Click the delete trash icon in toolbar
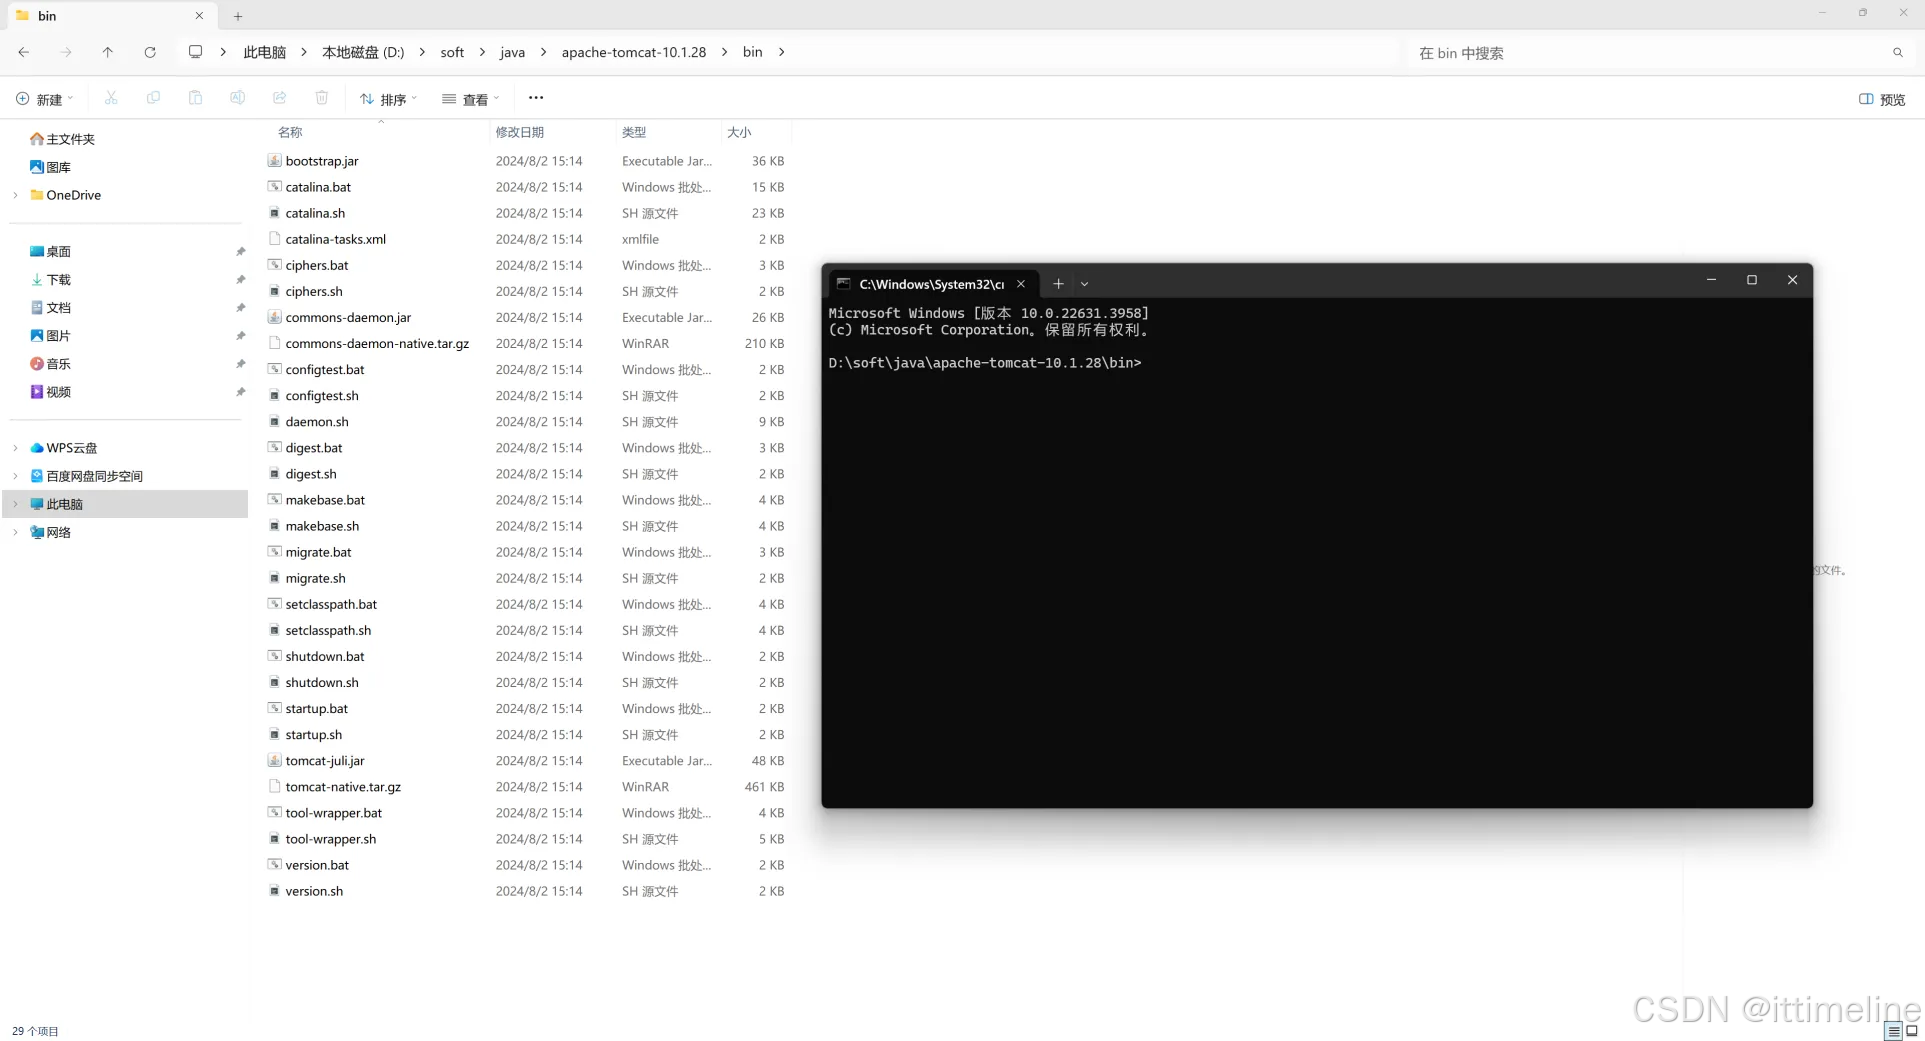 [321, 98]
